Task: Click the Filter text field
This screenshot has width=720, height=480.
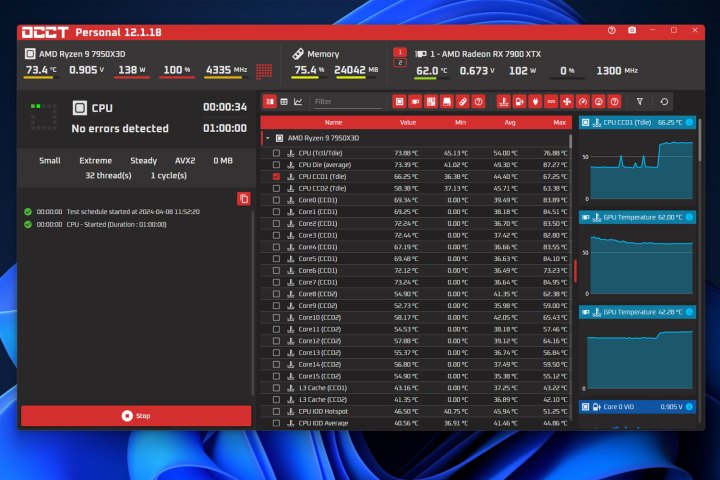Action: point(348,102)
